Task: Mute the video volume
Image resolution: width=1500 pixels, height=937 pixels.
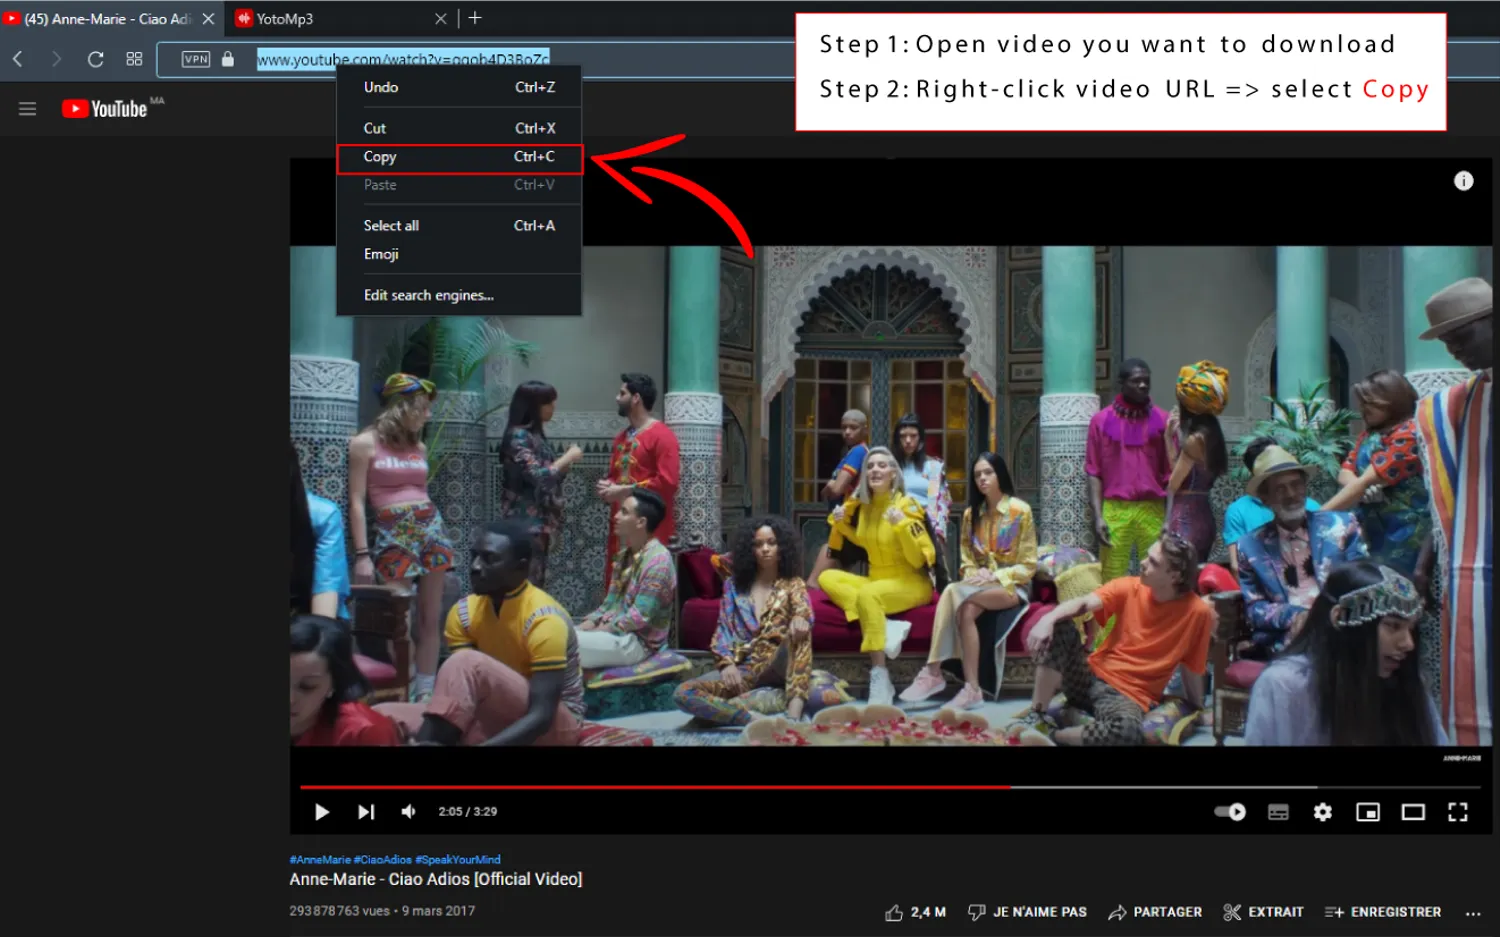Action: [x=409, y=812]
